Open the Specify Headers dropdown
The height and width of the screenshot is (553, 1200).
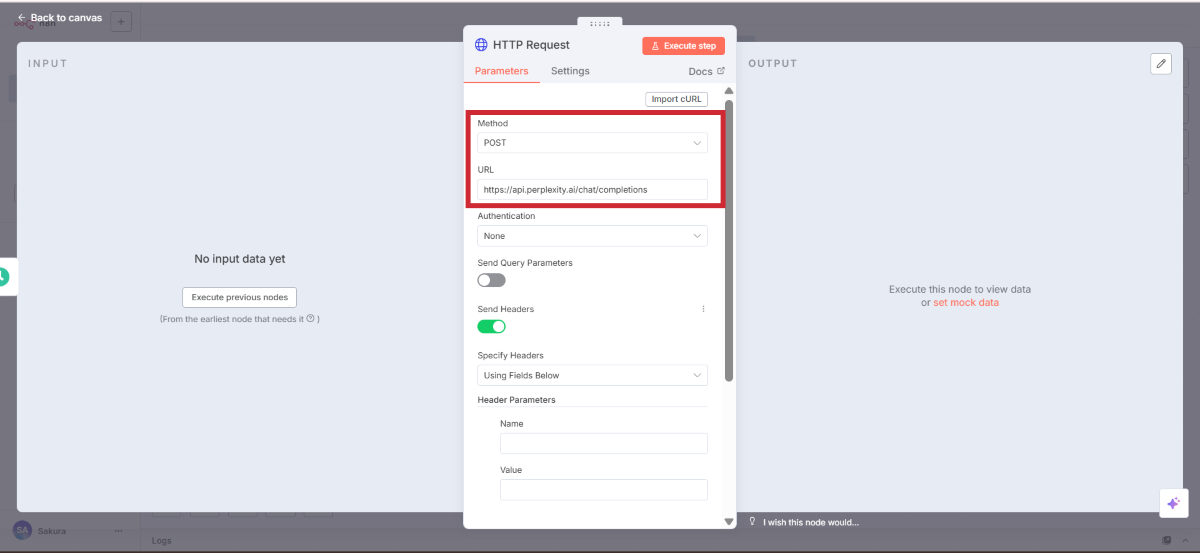coord(592,376)
